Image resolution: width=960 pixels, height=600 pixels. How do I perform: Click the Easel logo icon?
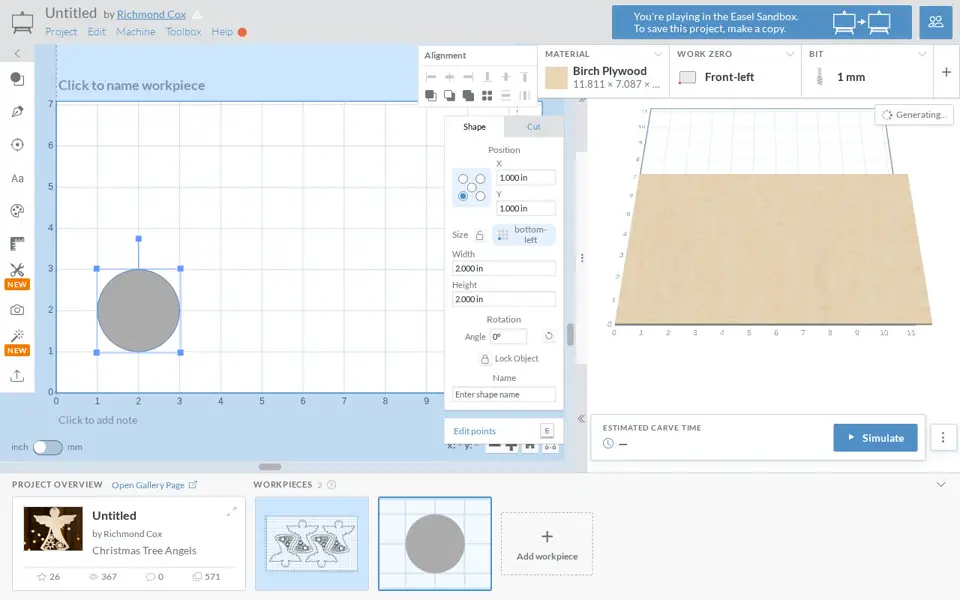pyautogui.click(x=22, y=22)
